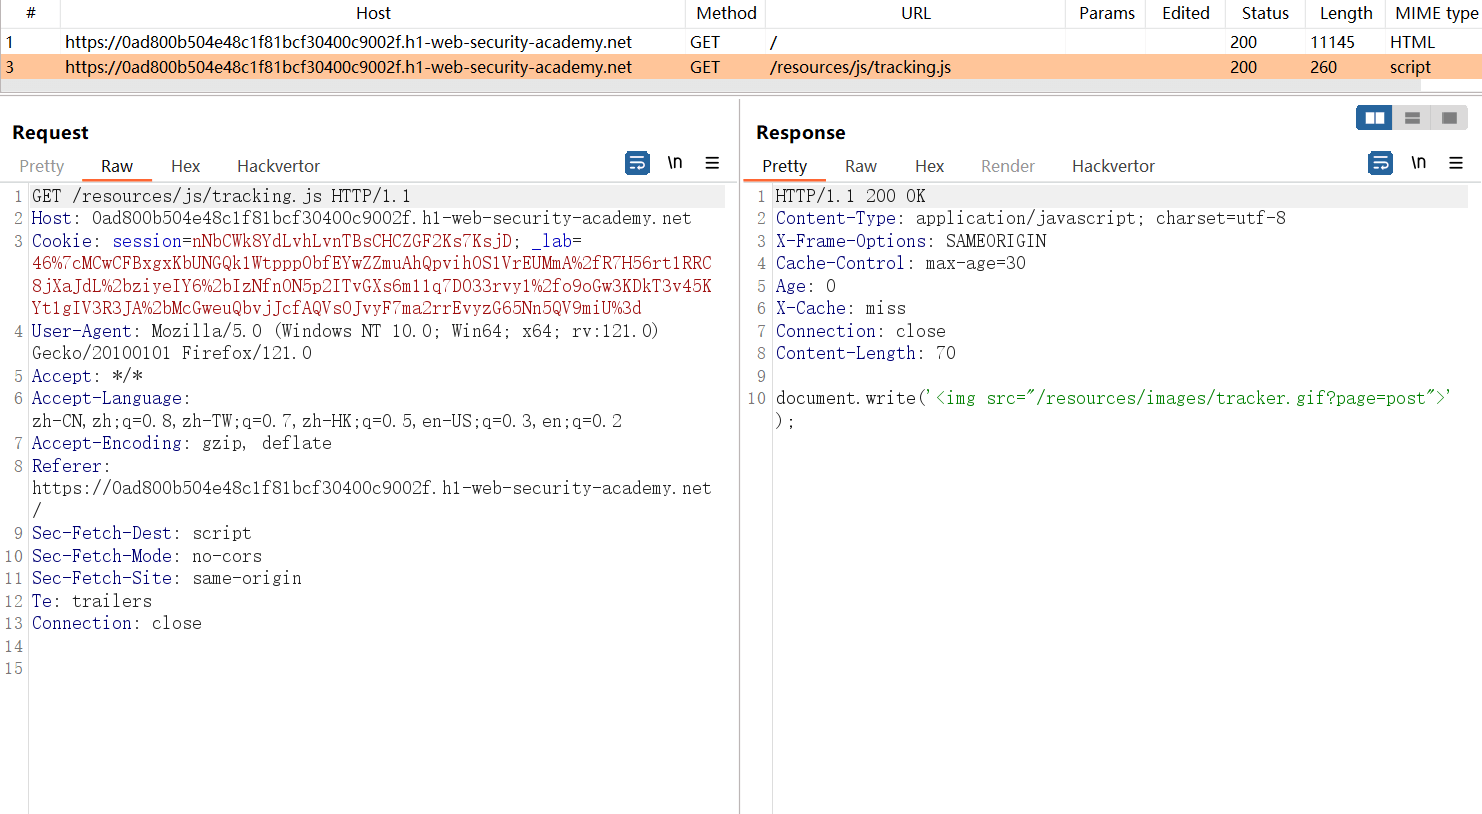Toggle word wrap icon in Request panel
The width and height of the screenshot is (1482, 814).
click(637, 163)
